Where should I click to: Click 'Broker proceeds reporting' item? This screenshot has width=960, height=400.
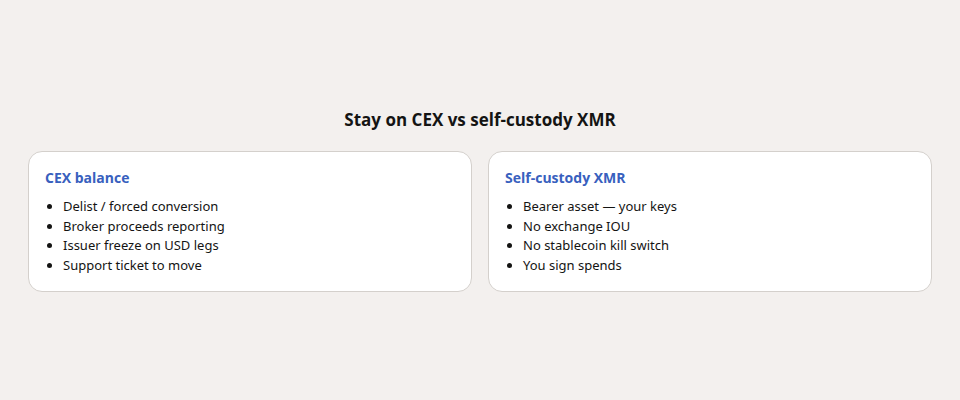pos(144,226)
